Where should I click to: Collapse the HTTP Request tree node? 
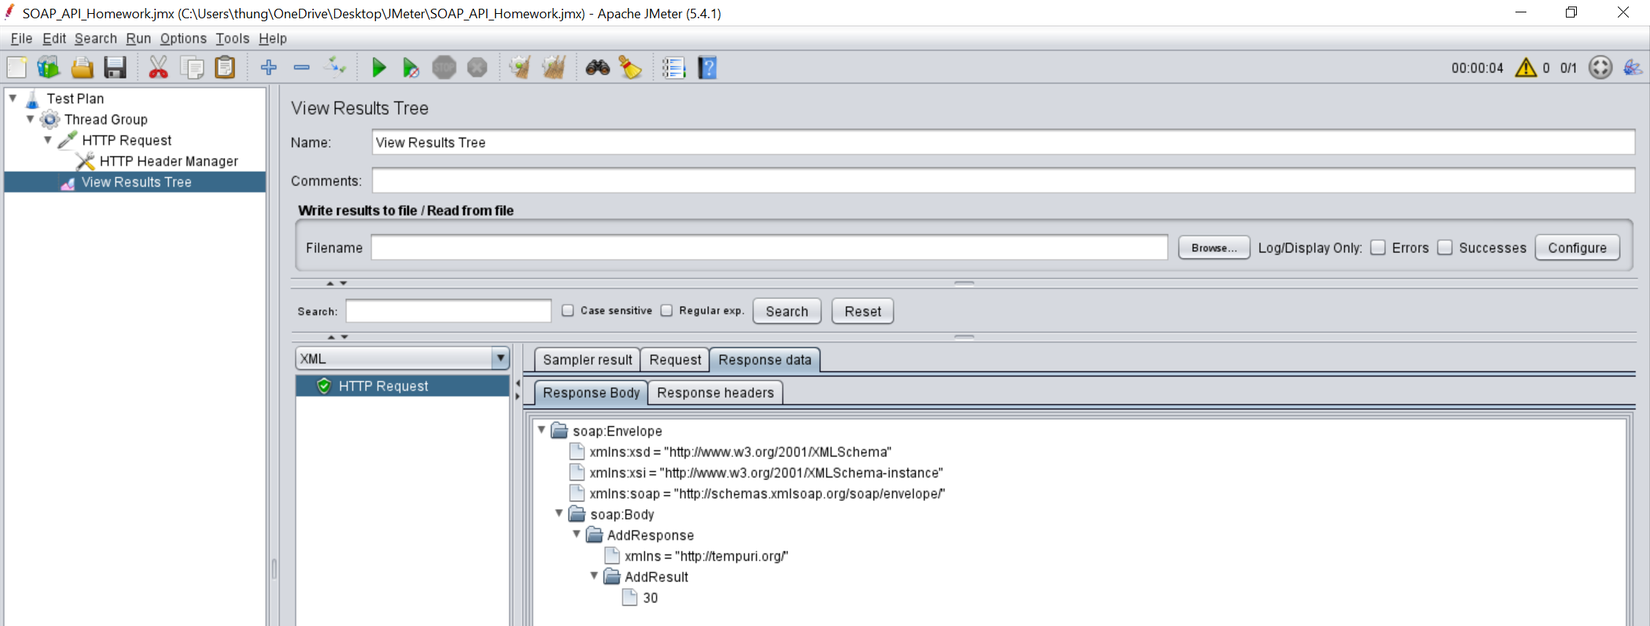[x=48, y=140]
